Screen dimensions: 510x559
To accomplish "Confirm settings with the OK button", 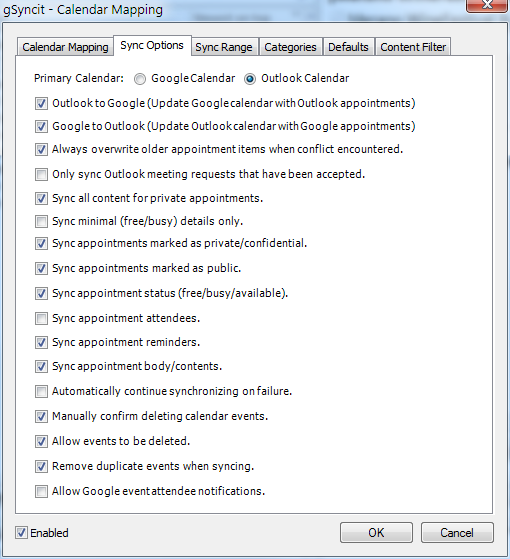I will click(376, 533).
